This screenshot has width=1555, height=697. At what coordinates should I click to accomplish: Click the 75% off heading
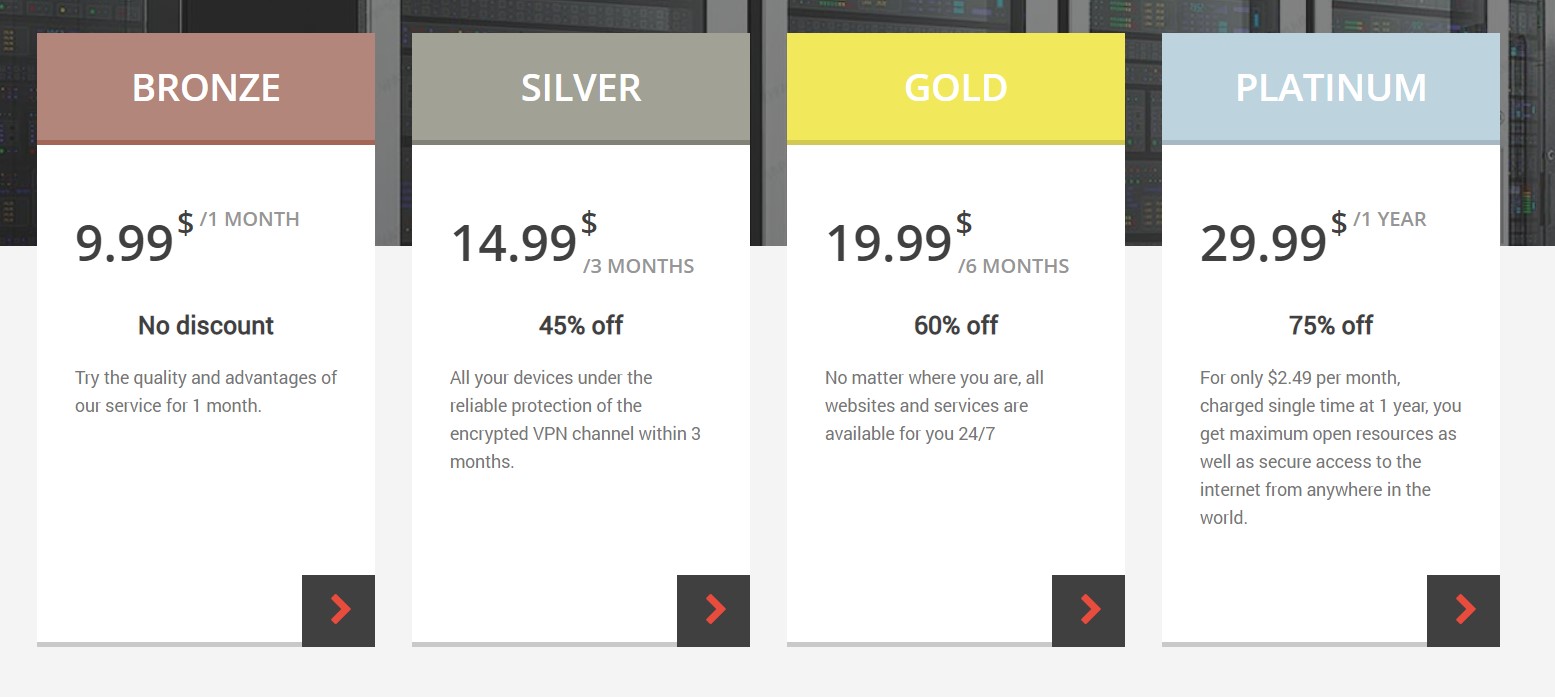[1331, 325]
